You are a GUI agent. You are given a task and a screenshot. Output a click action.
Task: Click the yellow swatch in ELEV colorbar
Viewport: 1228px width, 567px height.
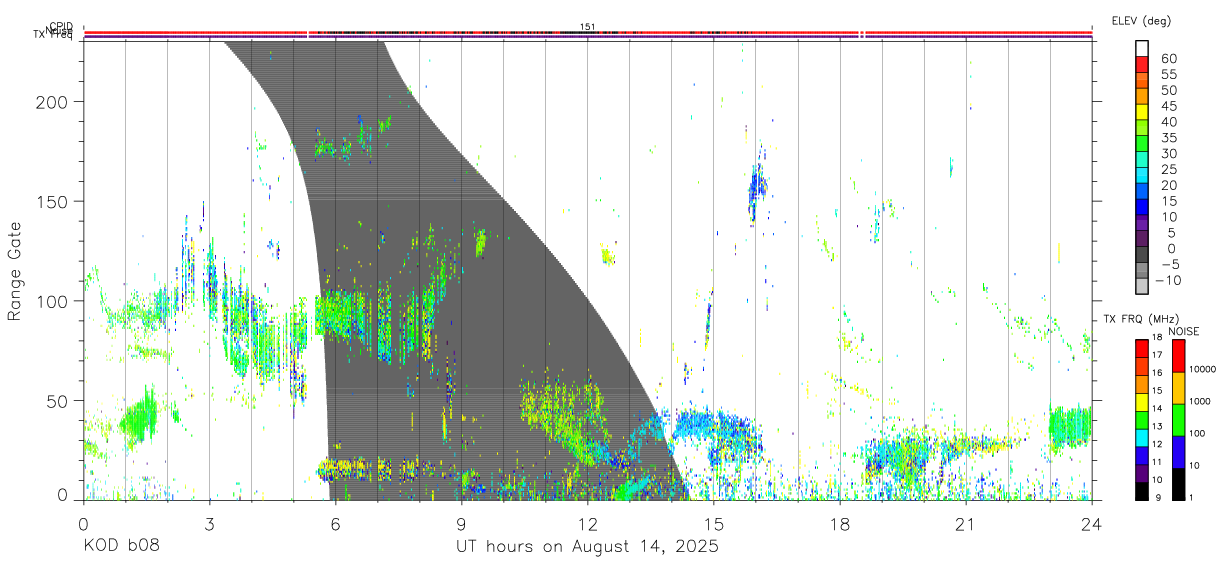point(1141,112)
